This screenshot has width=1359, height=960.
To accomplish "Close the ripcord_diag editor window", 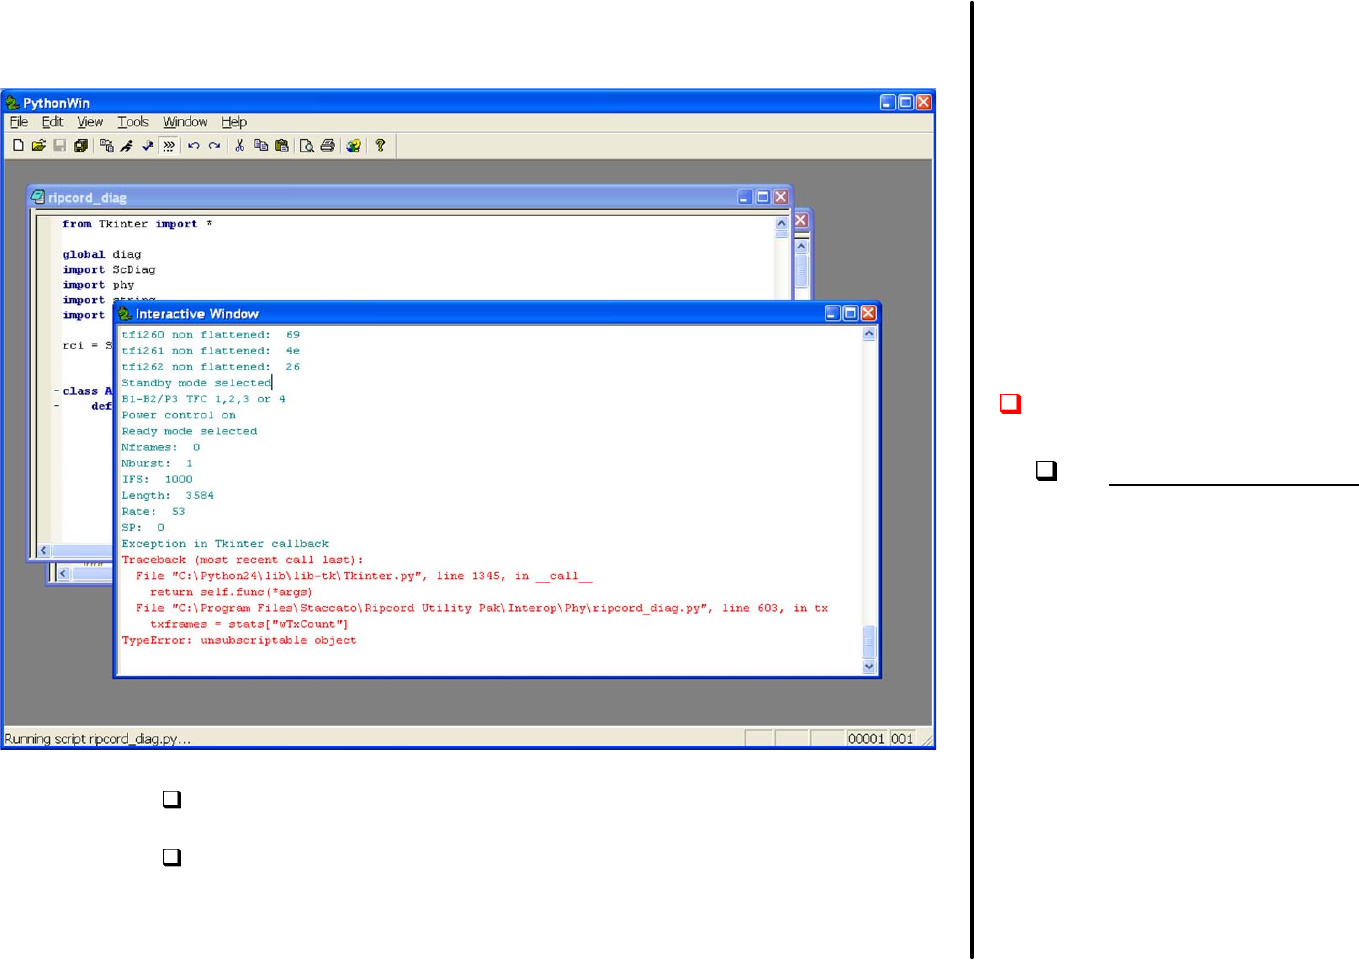I will 781,197.
